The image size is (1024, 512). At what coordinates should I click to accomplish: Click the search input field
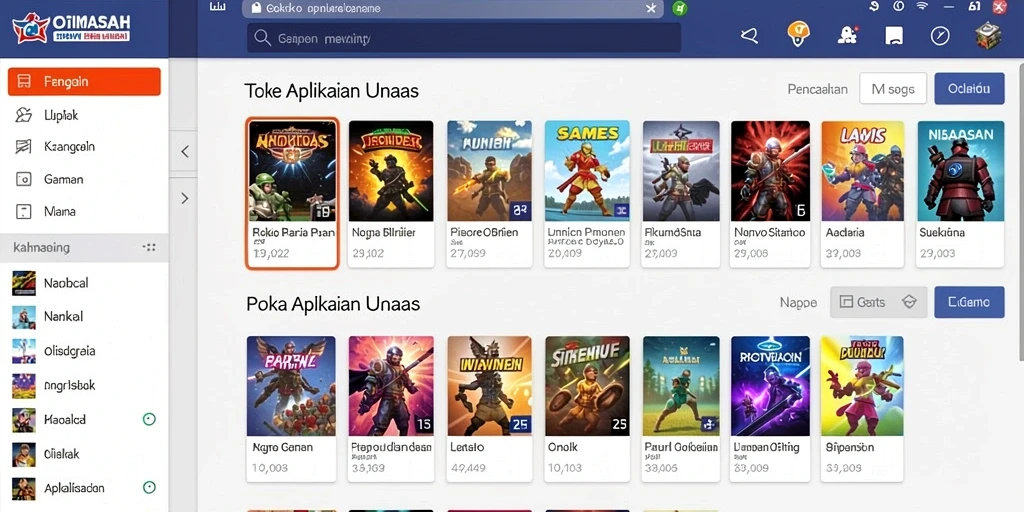[x=464, y=39]
